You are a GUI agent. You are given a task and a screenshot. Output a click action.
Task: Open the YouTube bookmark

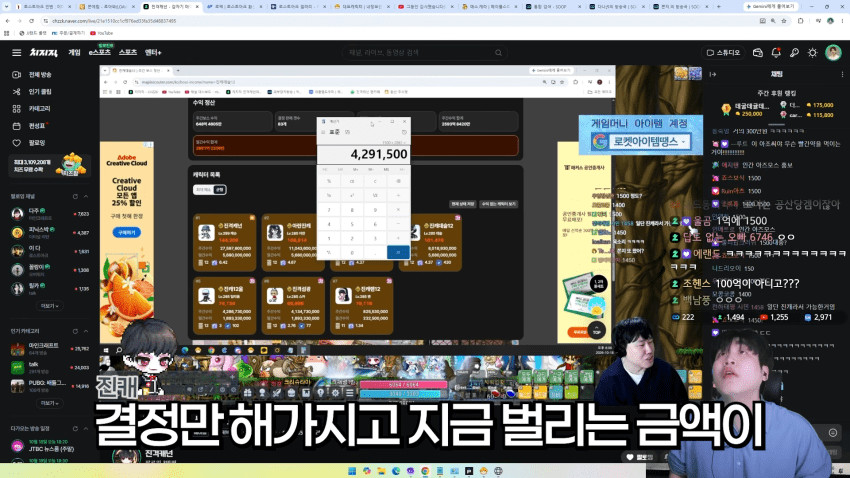click(x=102, y=33)
